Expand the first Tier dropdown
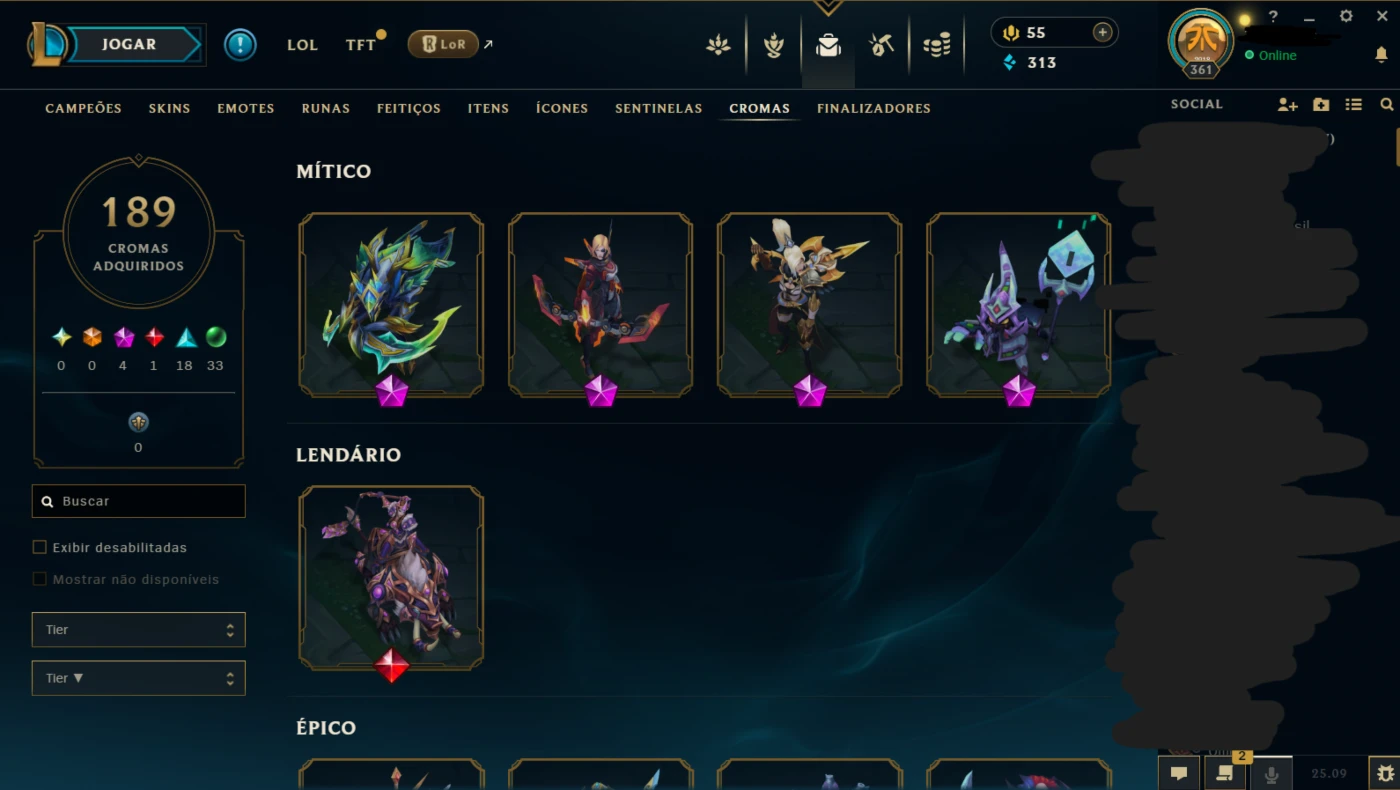 [x=138, y=630]
